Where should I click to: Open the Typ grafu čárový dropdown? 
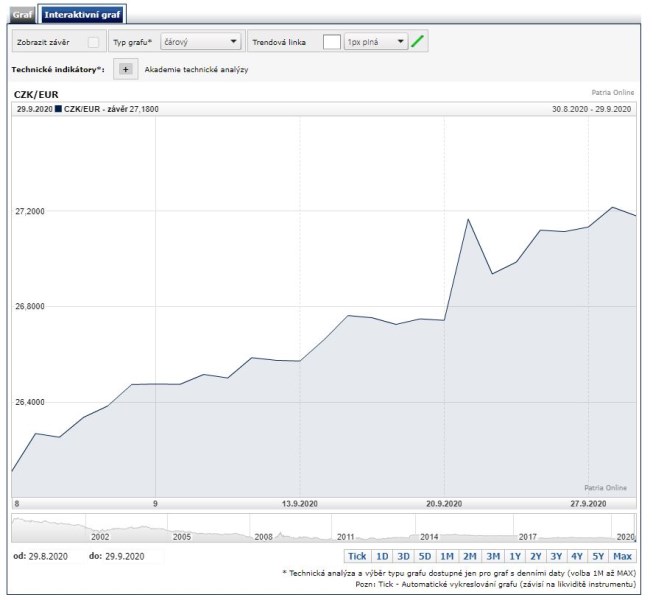(x=201, y=42)
